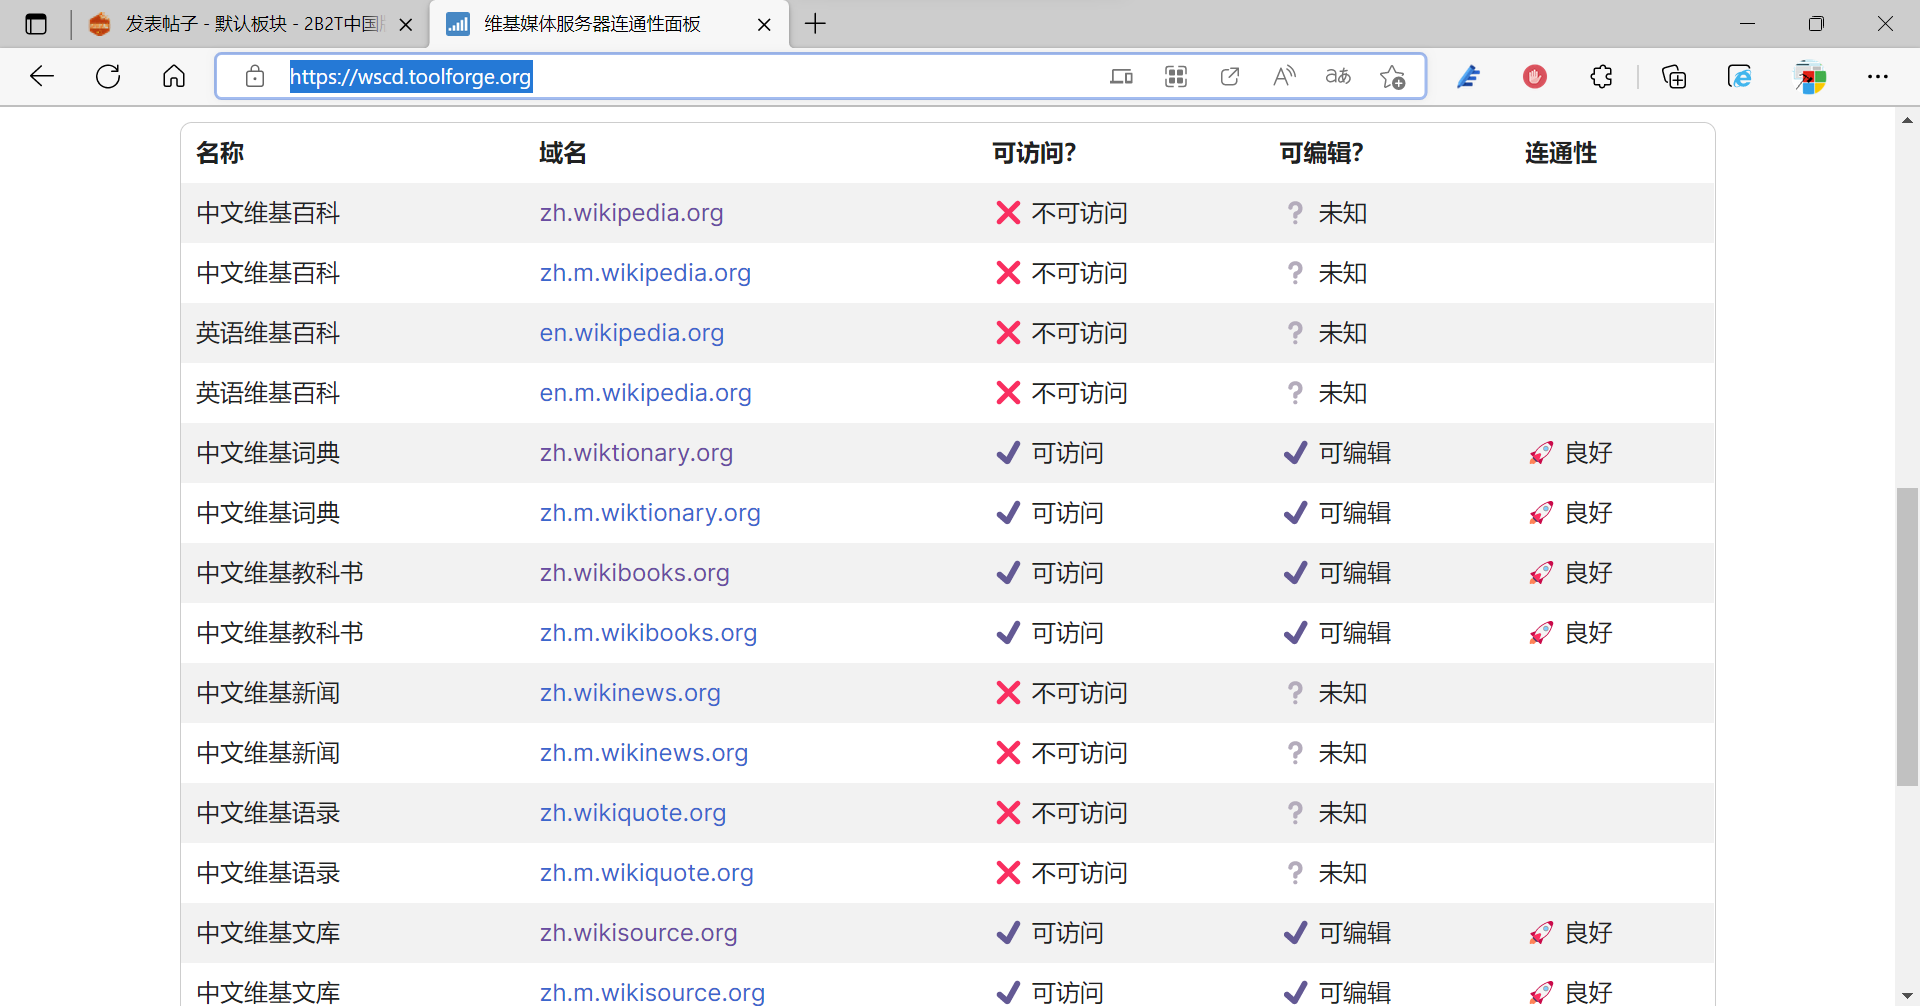Open zh.m.wikisource.org link
This screenshot has width=1920, height=1006.
652,992
